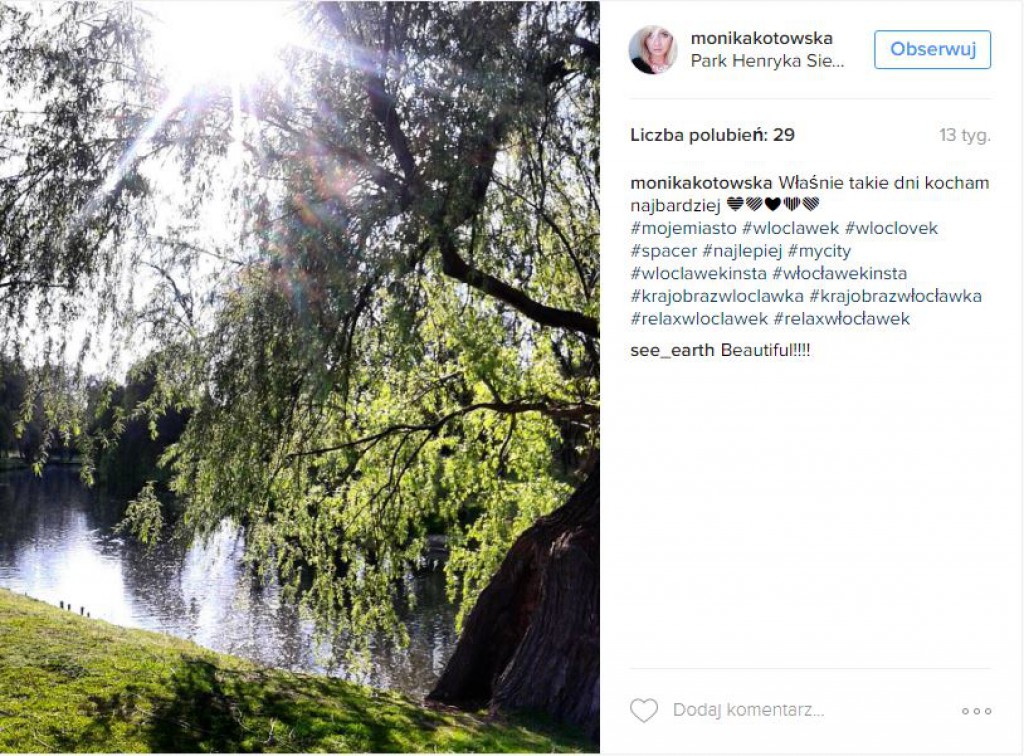Open the #najlepiej hashtag
The height and width of the screenshot is (756, 1024).
coord(742,251)
